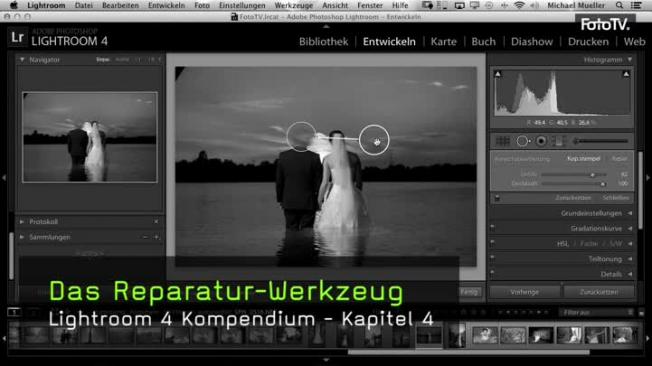Toggle Teiltonung panel on/off switch

coord(493,258)
